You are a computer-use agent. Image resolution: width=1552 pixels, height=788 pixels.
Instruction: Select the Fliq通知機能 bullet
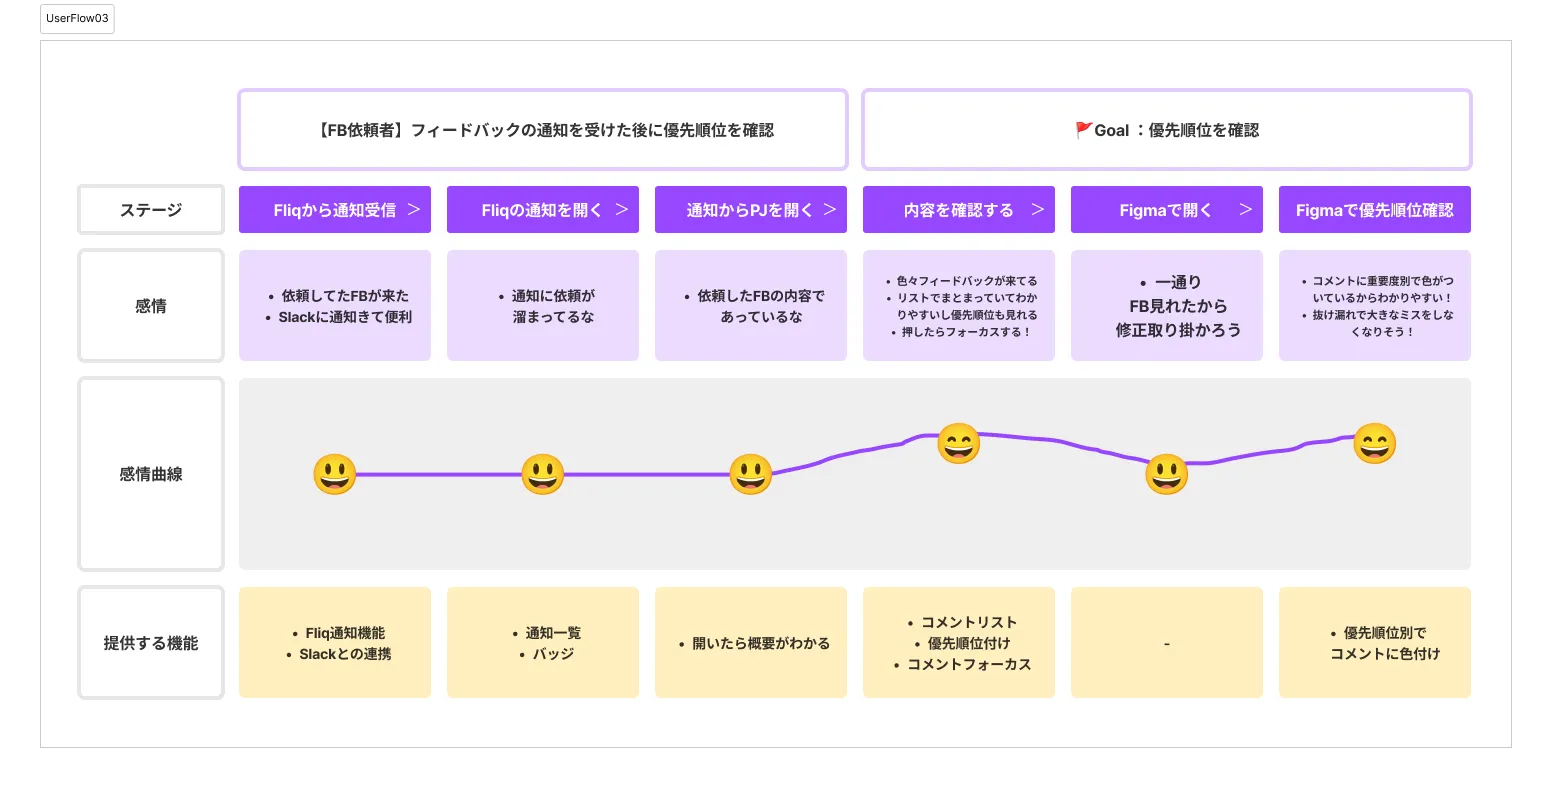click(x=338, y=633)
